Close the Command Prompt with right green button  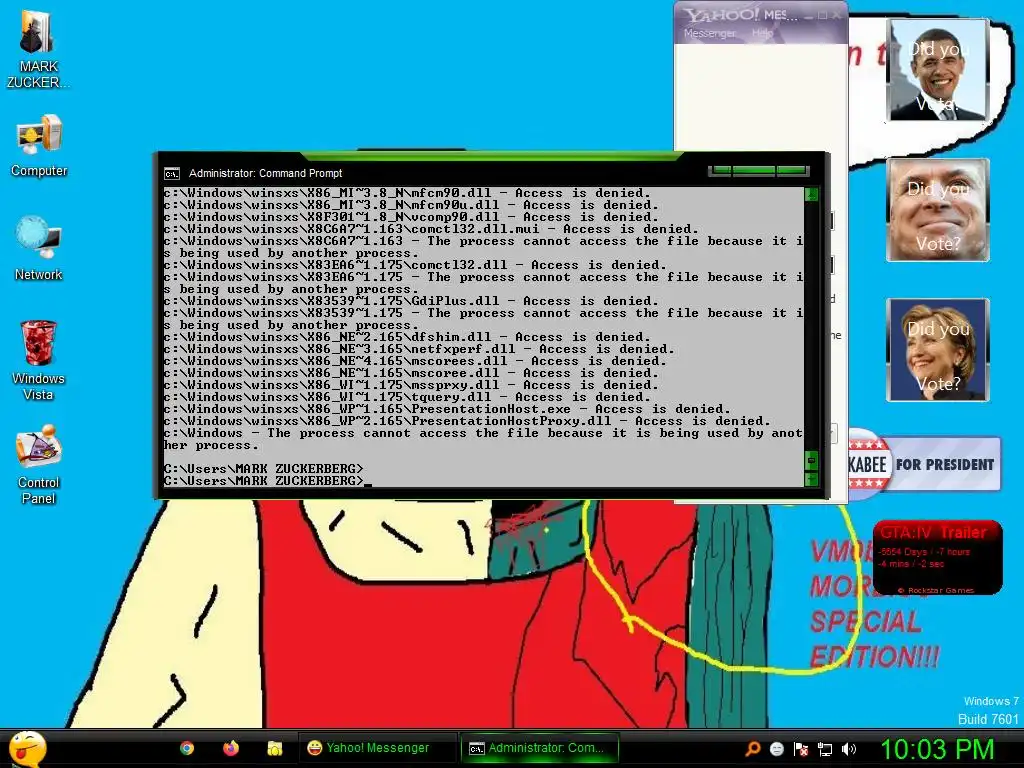tap(792, 170)
